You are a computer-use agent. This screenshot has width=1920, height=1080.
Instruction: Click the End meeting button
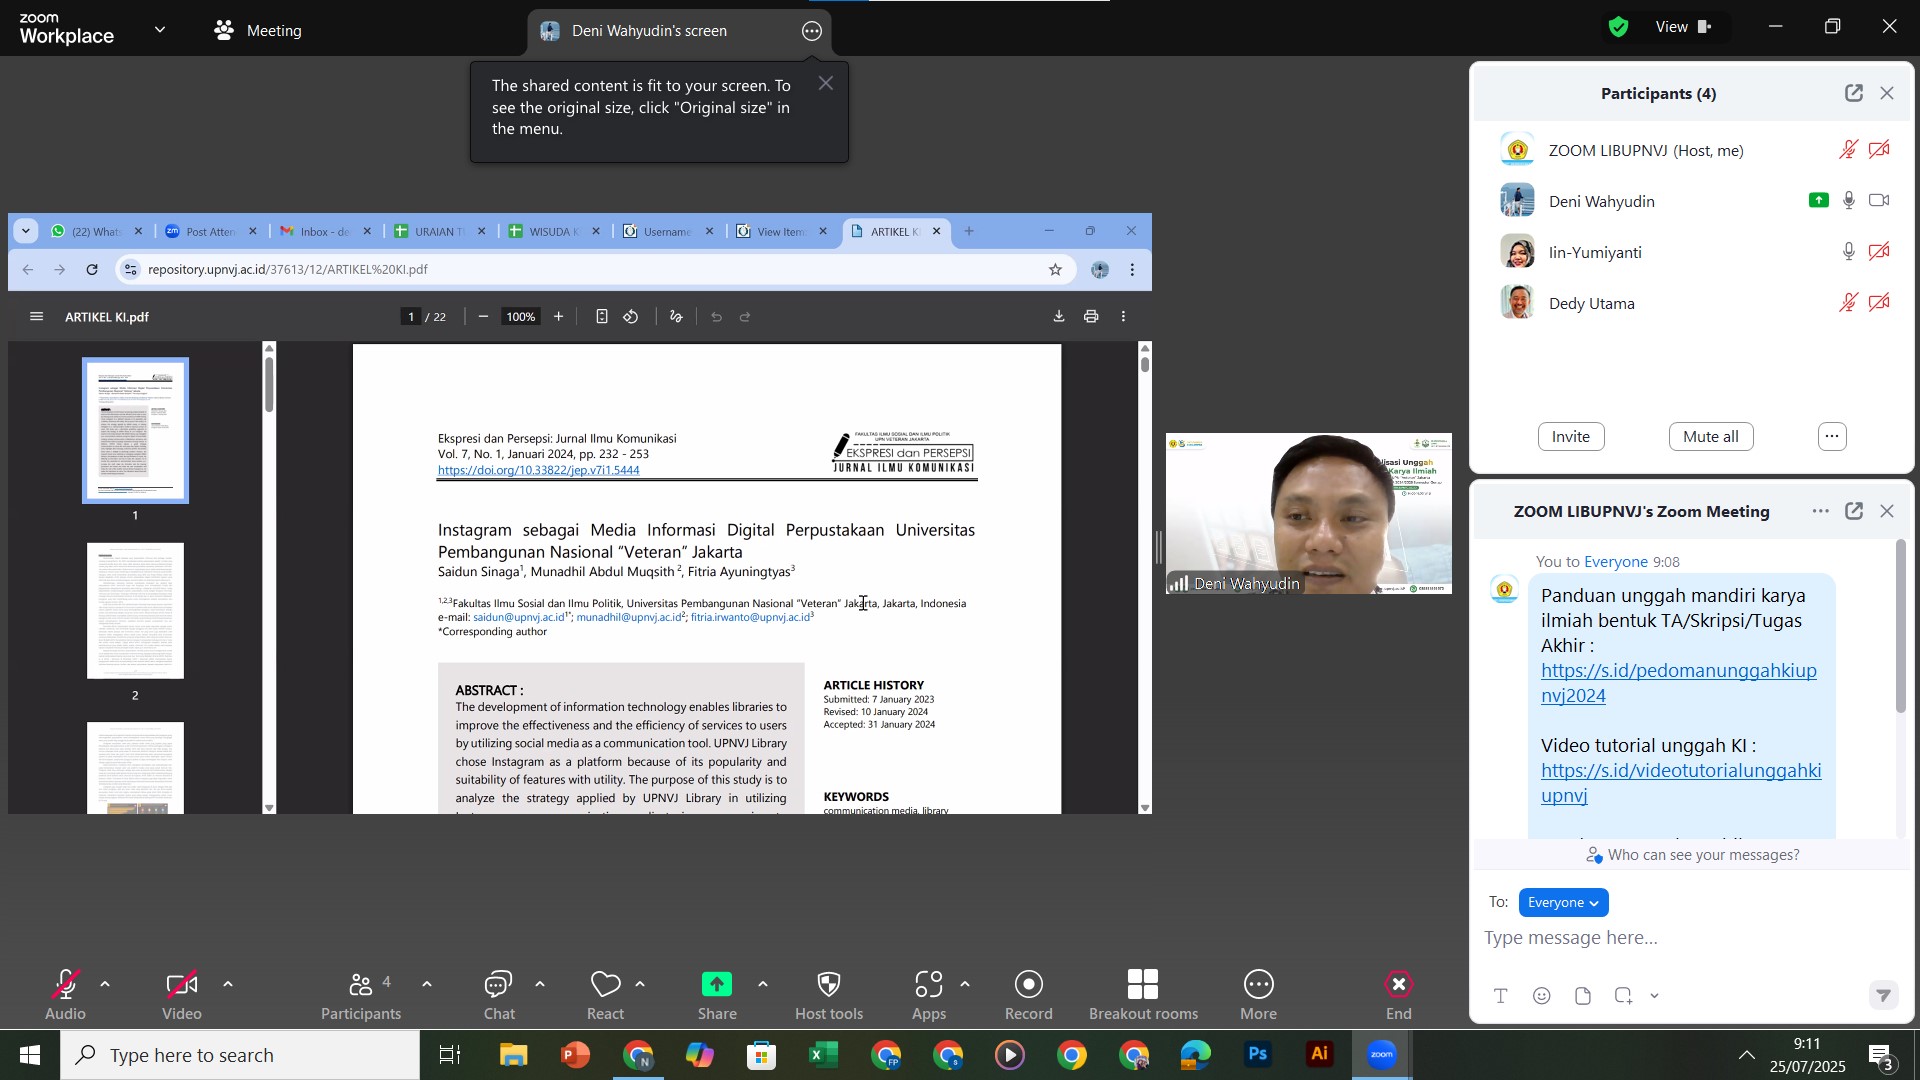[x=1399, y=994]
